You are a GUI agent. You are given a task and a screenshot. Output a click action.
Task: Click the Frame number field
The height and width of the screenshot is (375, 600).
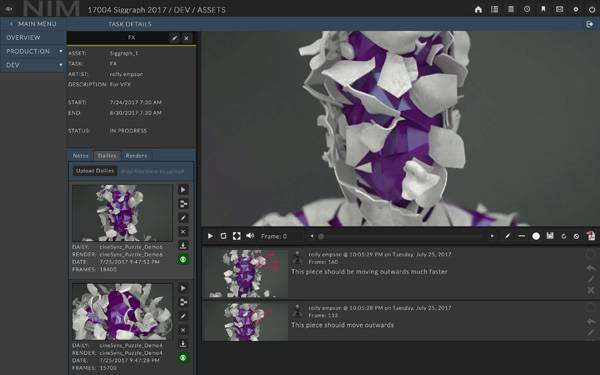click(281, 236)
